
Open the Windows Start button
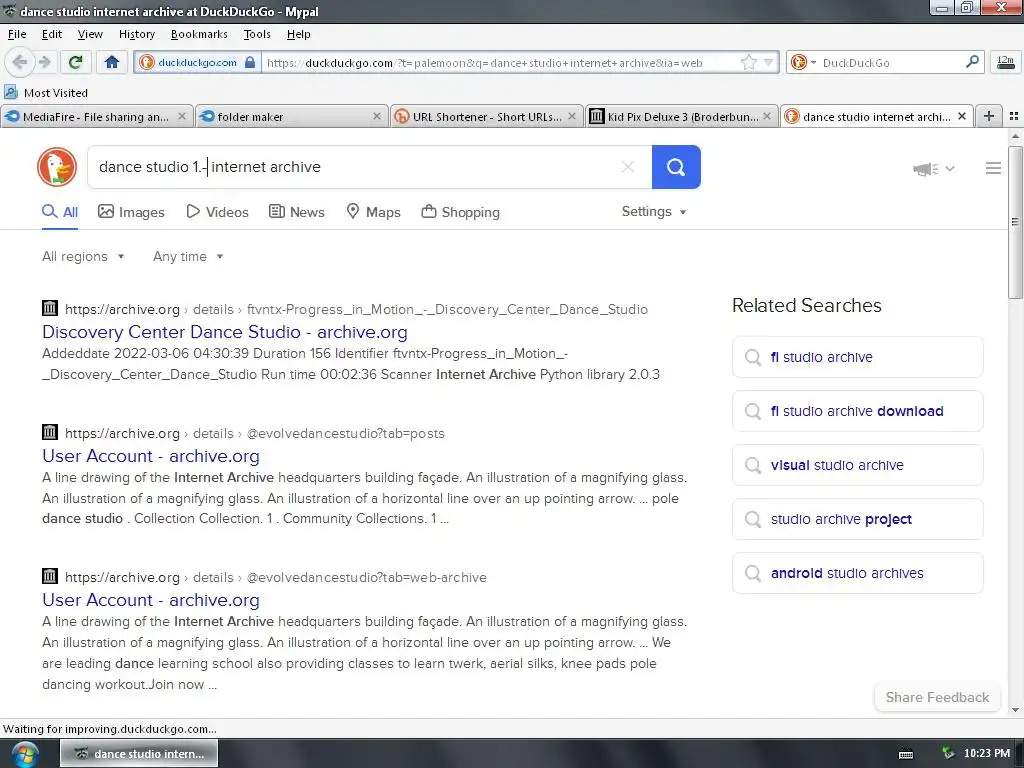pos(23,754)
